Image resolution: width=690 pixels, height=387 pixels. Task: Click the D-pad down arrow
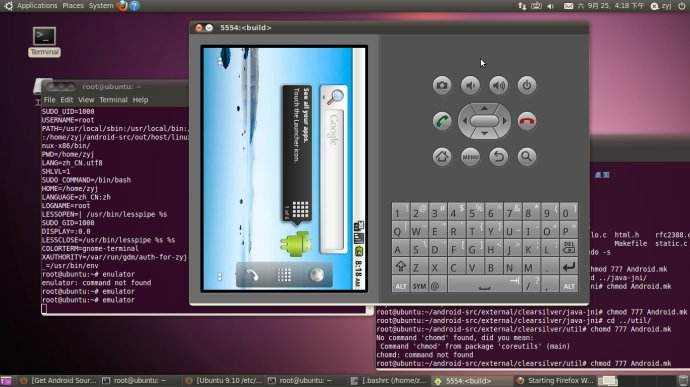[x=484, y=133]
